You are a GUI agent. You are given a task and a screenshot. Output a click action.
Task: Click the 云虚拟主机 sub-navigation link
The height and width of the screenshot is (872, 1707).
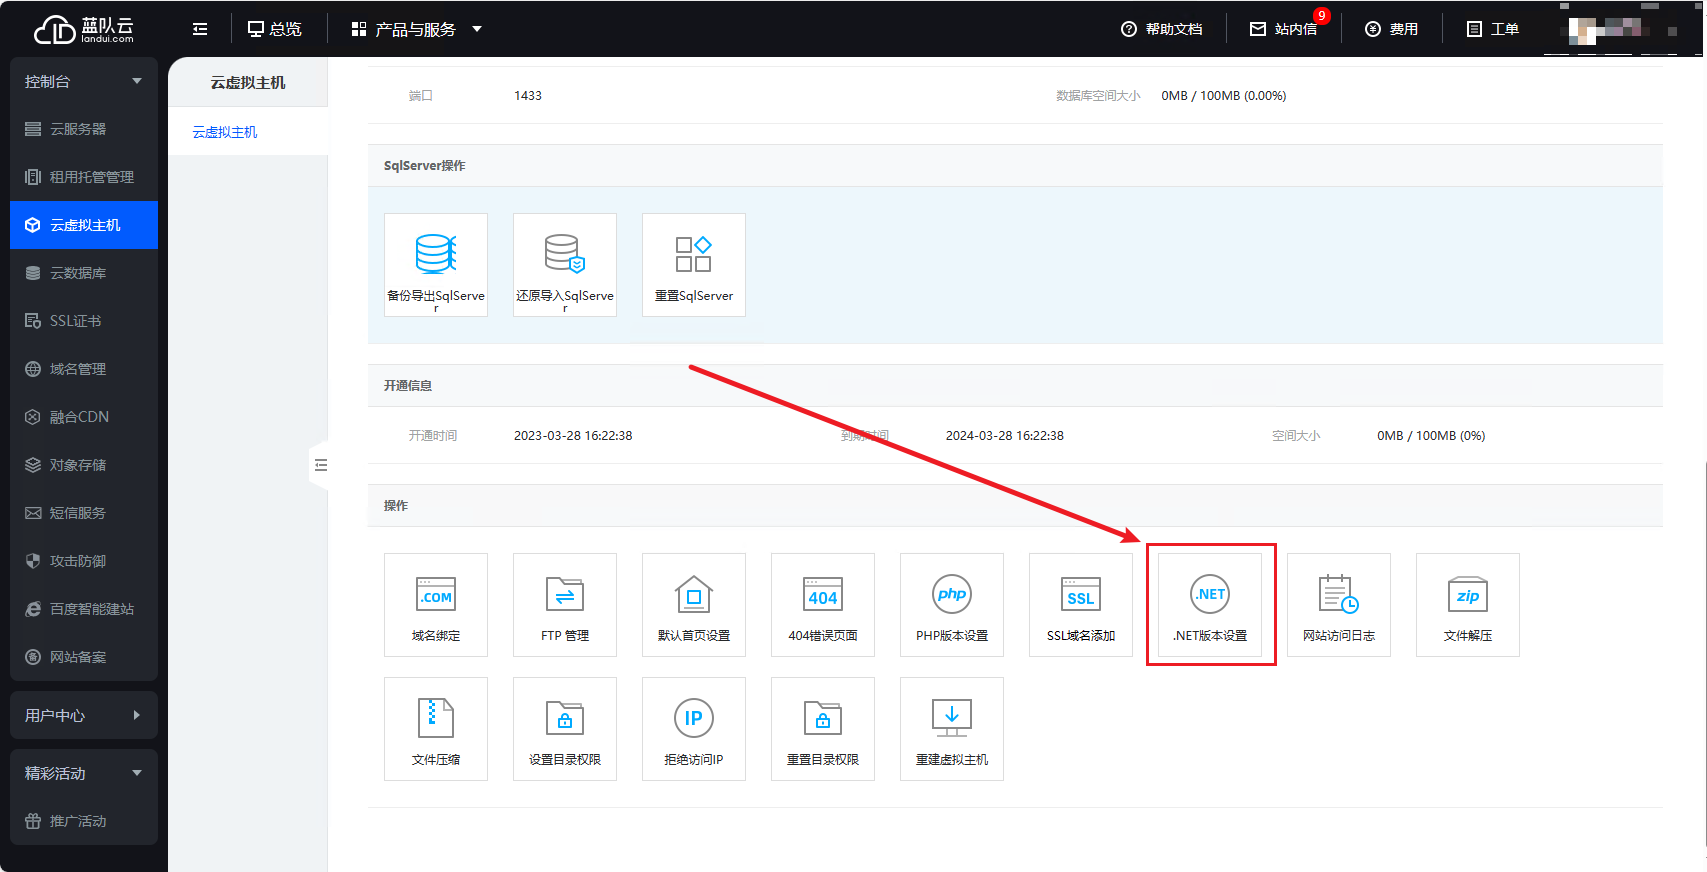pos(225,132)
